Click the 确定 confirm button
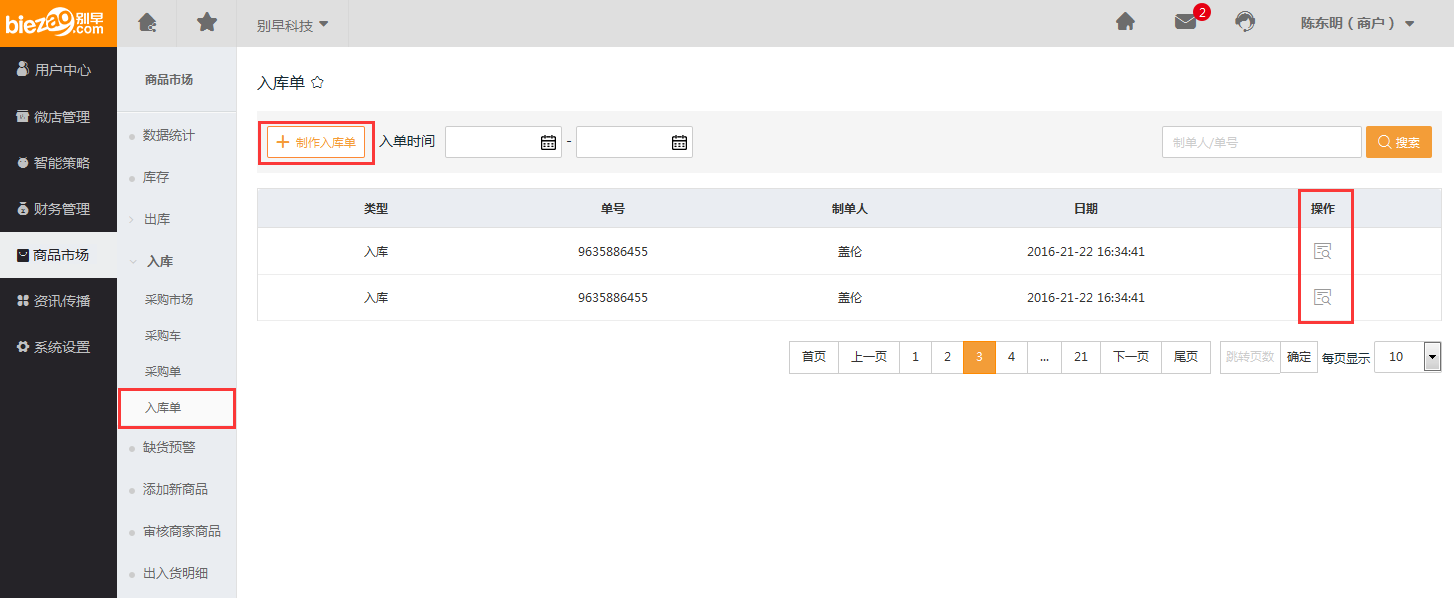 1299,357
